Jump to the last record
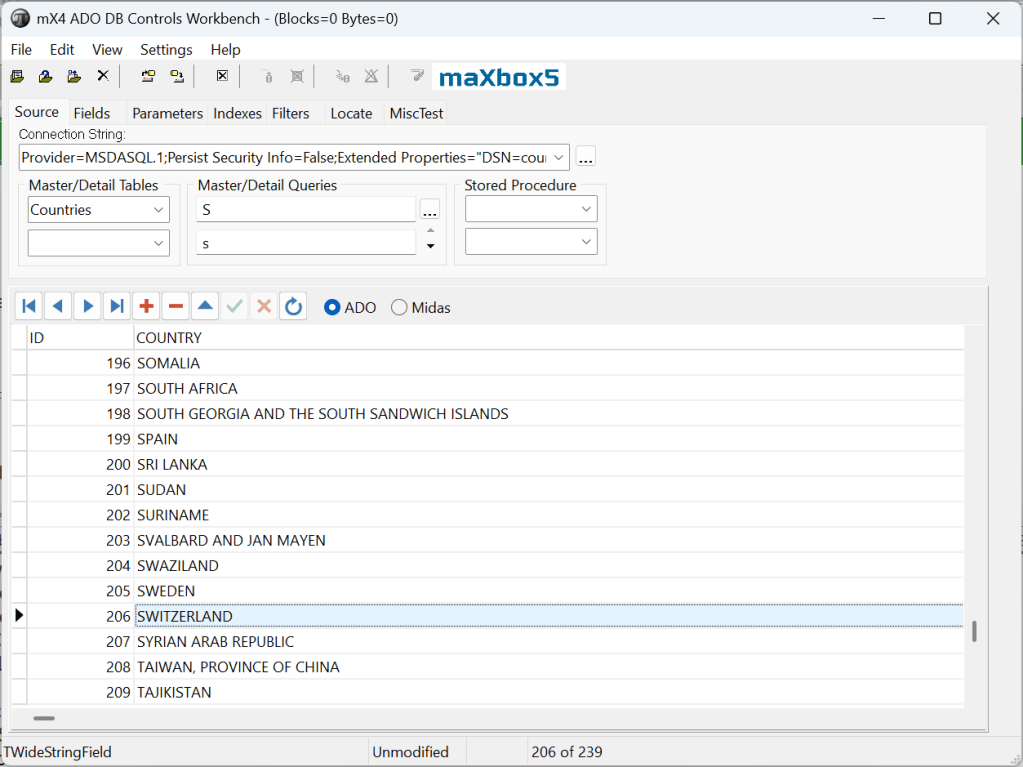The image size is (1023, 767). [117, 307]
